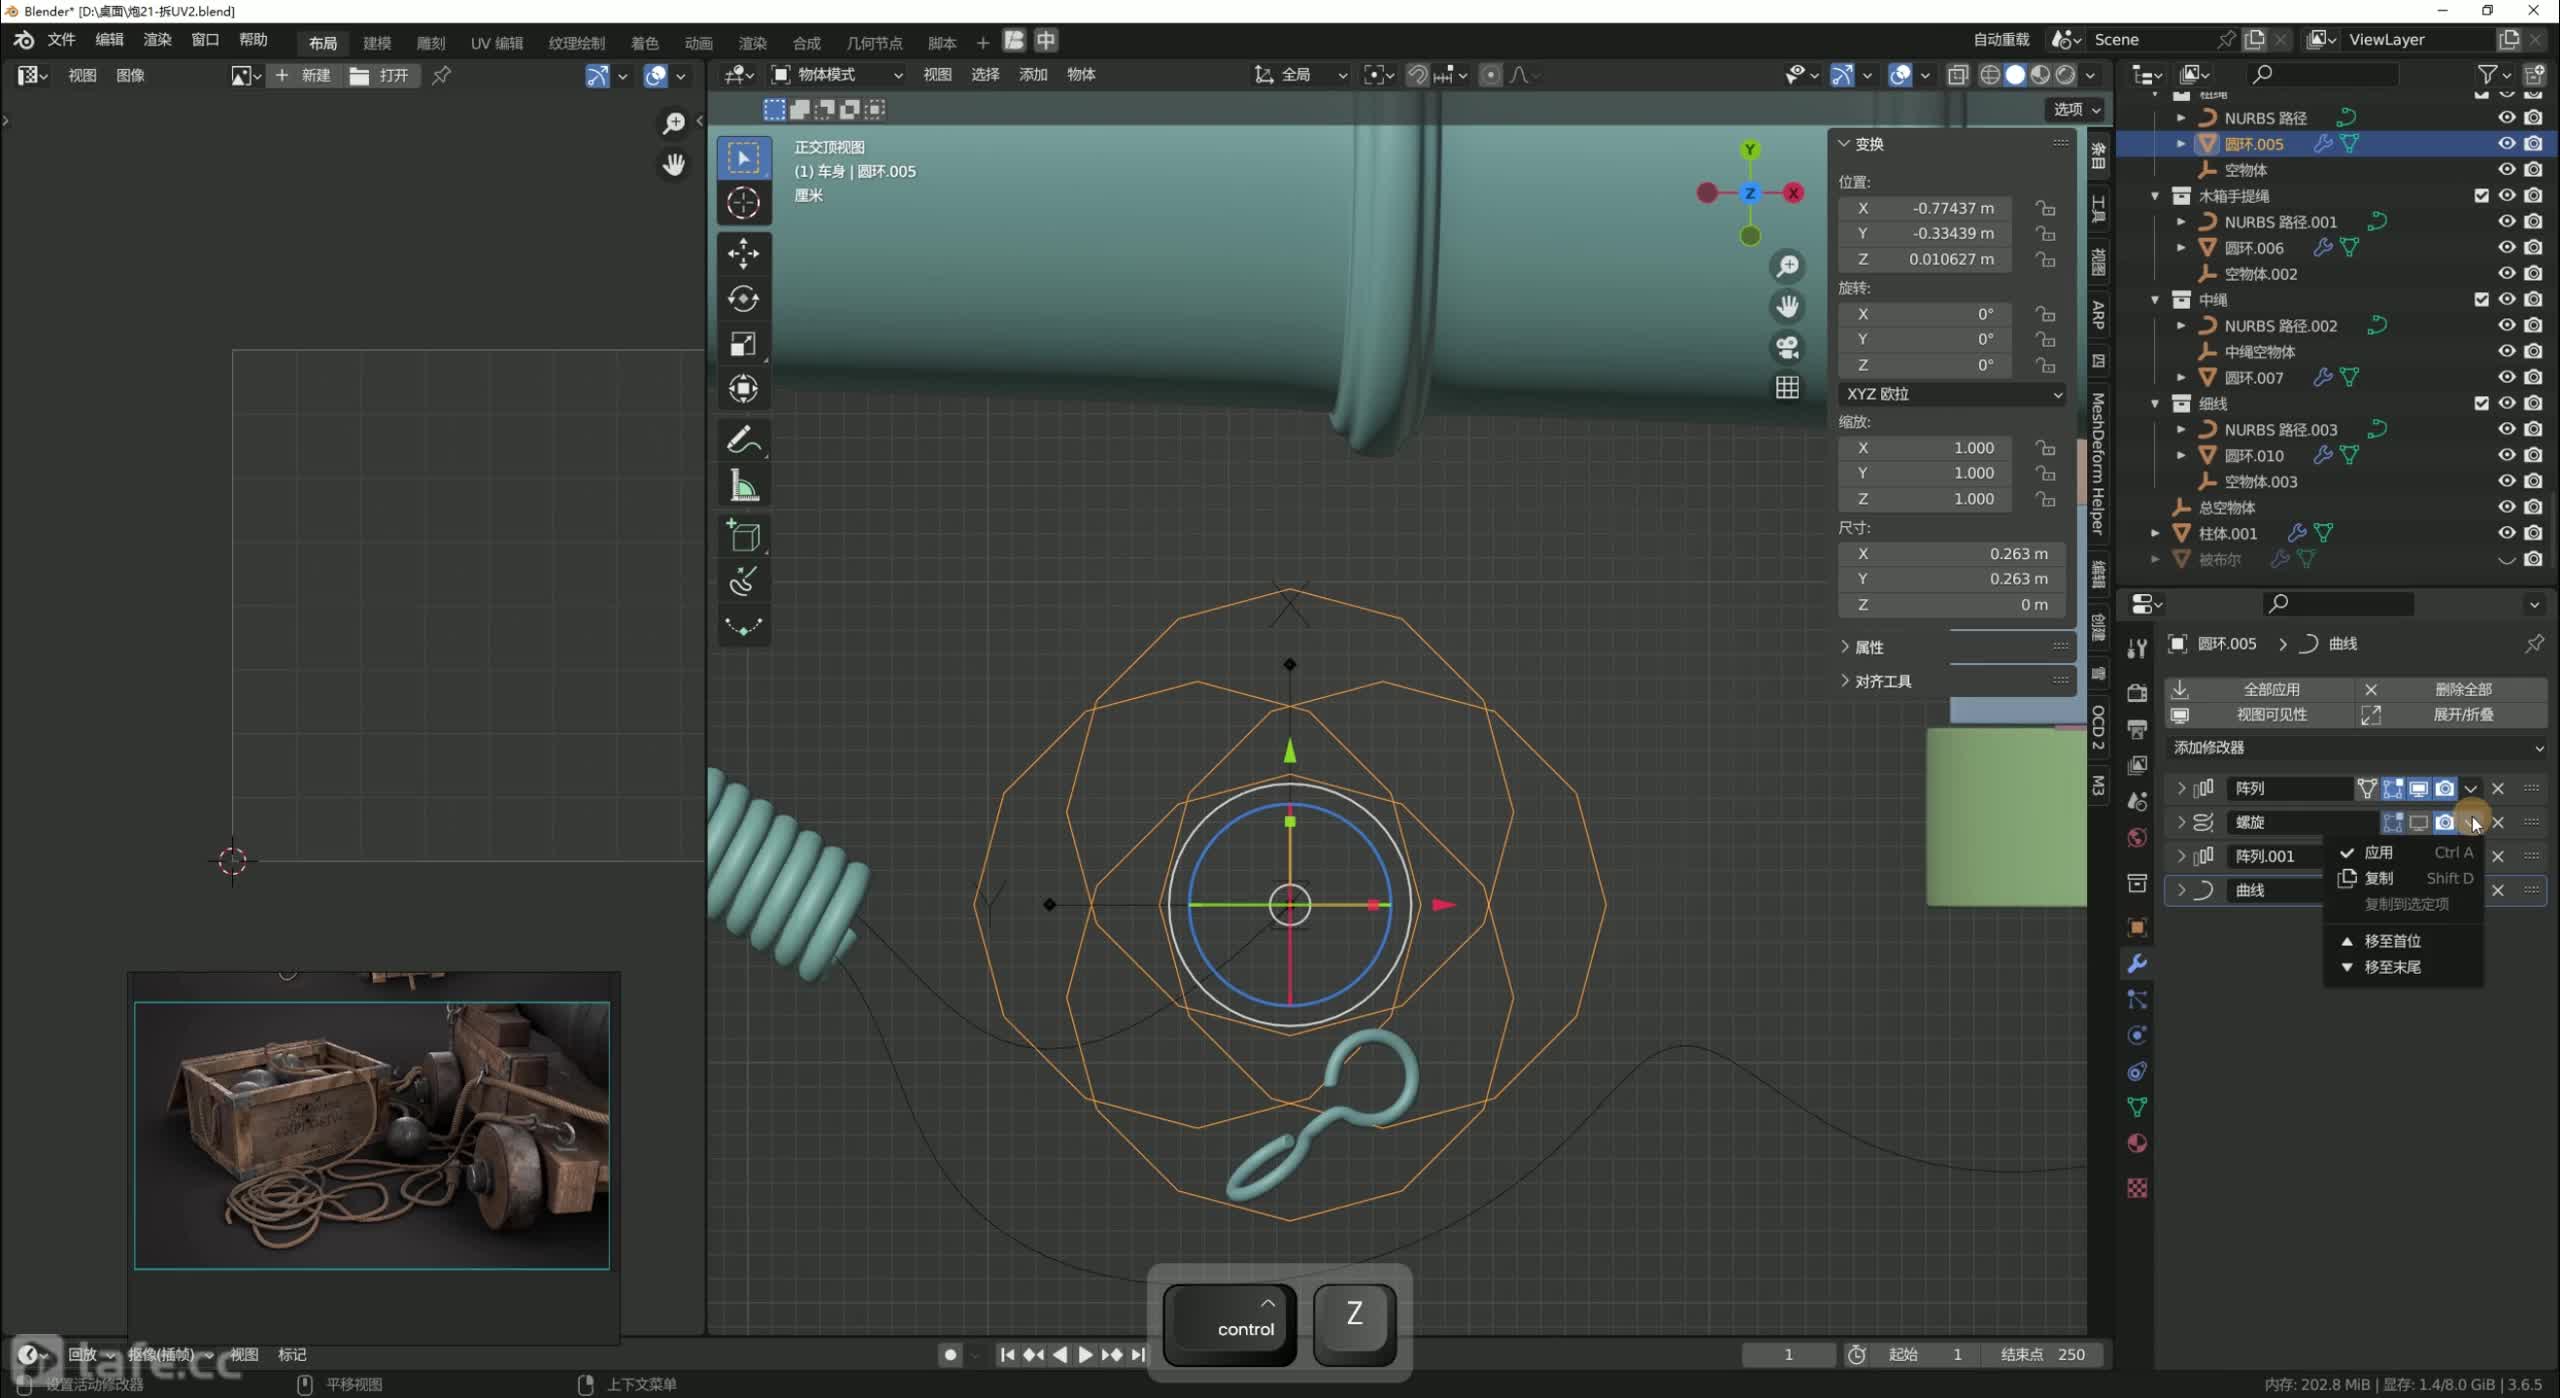Viewport: 2560px width, 1398px height.
Task: Select the Annotate tool
Action: pyautogui.click(x=743, y=441)
